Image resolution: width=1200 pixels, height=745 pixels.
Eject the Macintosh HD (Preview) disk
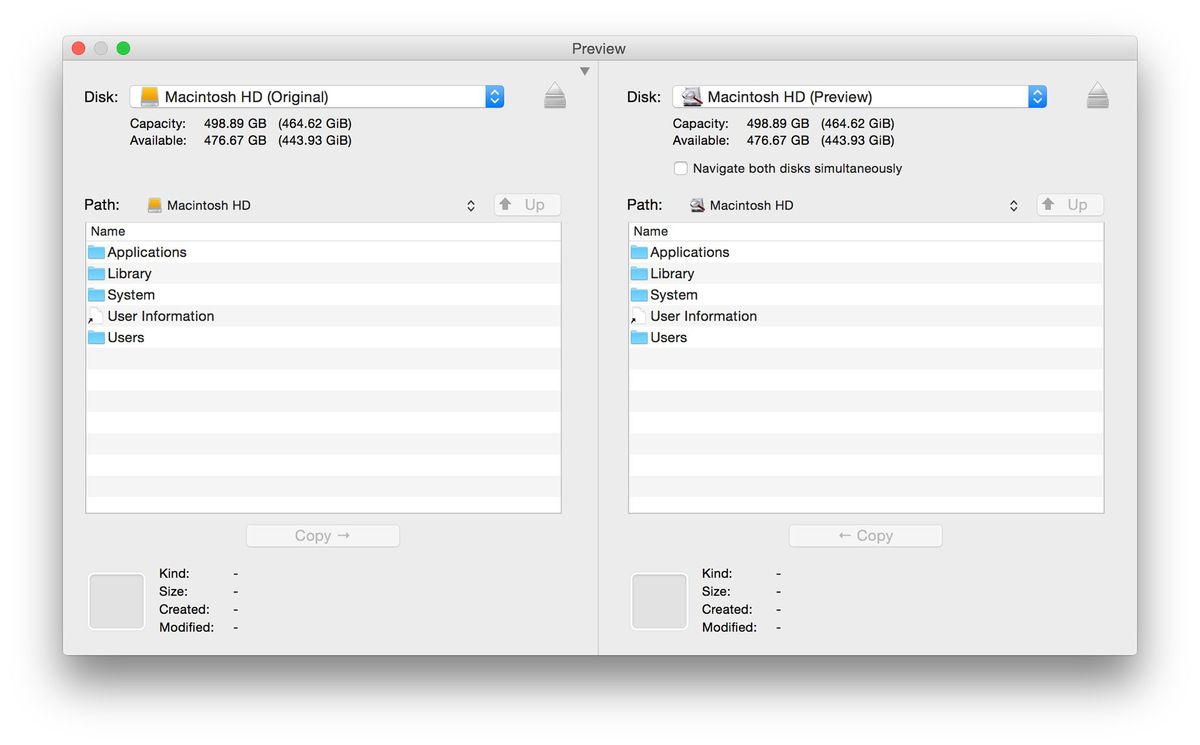click(1096, 95)
